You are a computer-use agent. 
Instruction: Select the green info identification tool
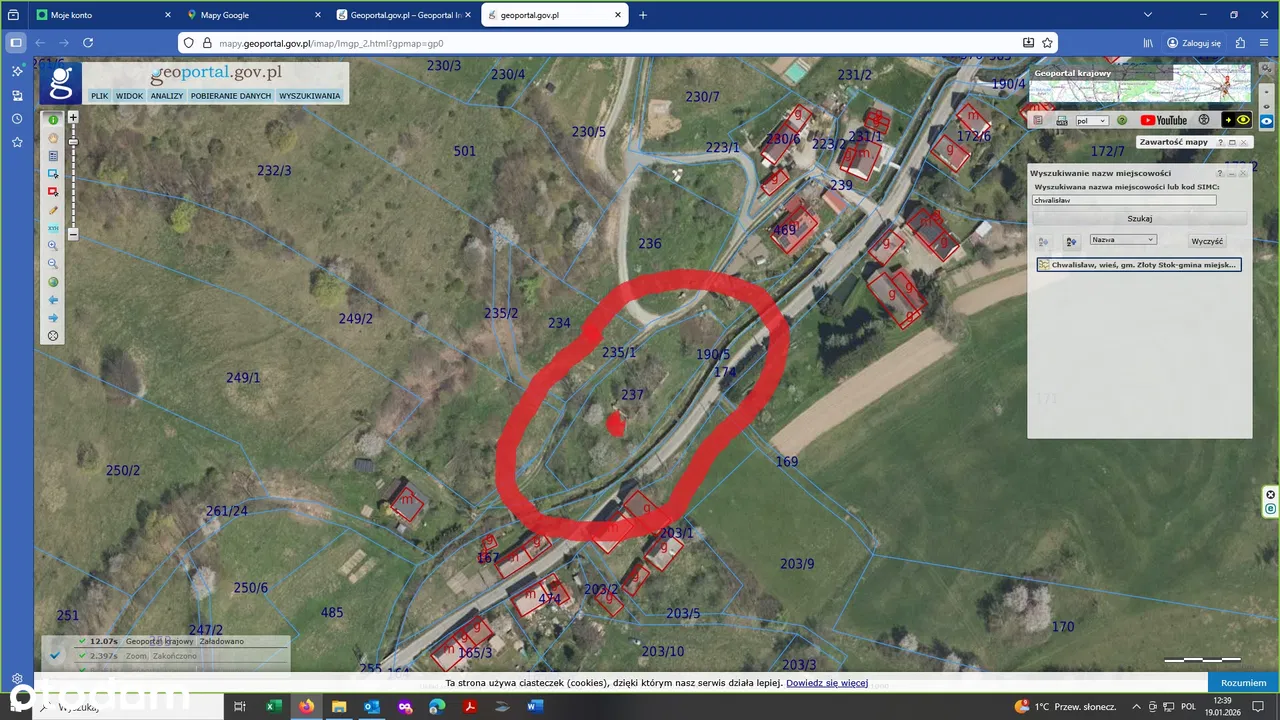pos(53,119)
